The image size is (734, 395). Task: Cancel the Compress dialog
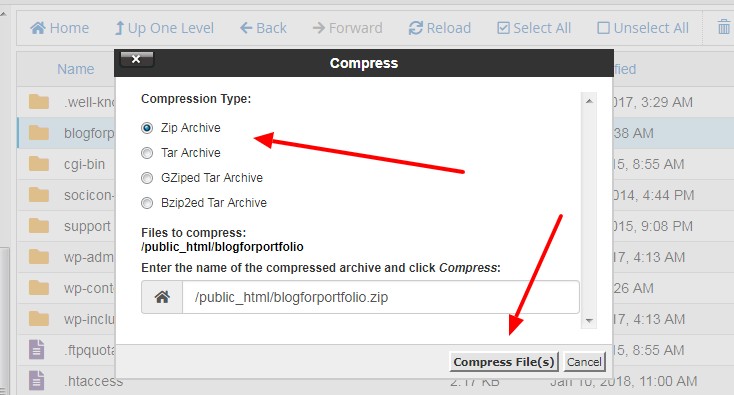(584, 362)
